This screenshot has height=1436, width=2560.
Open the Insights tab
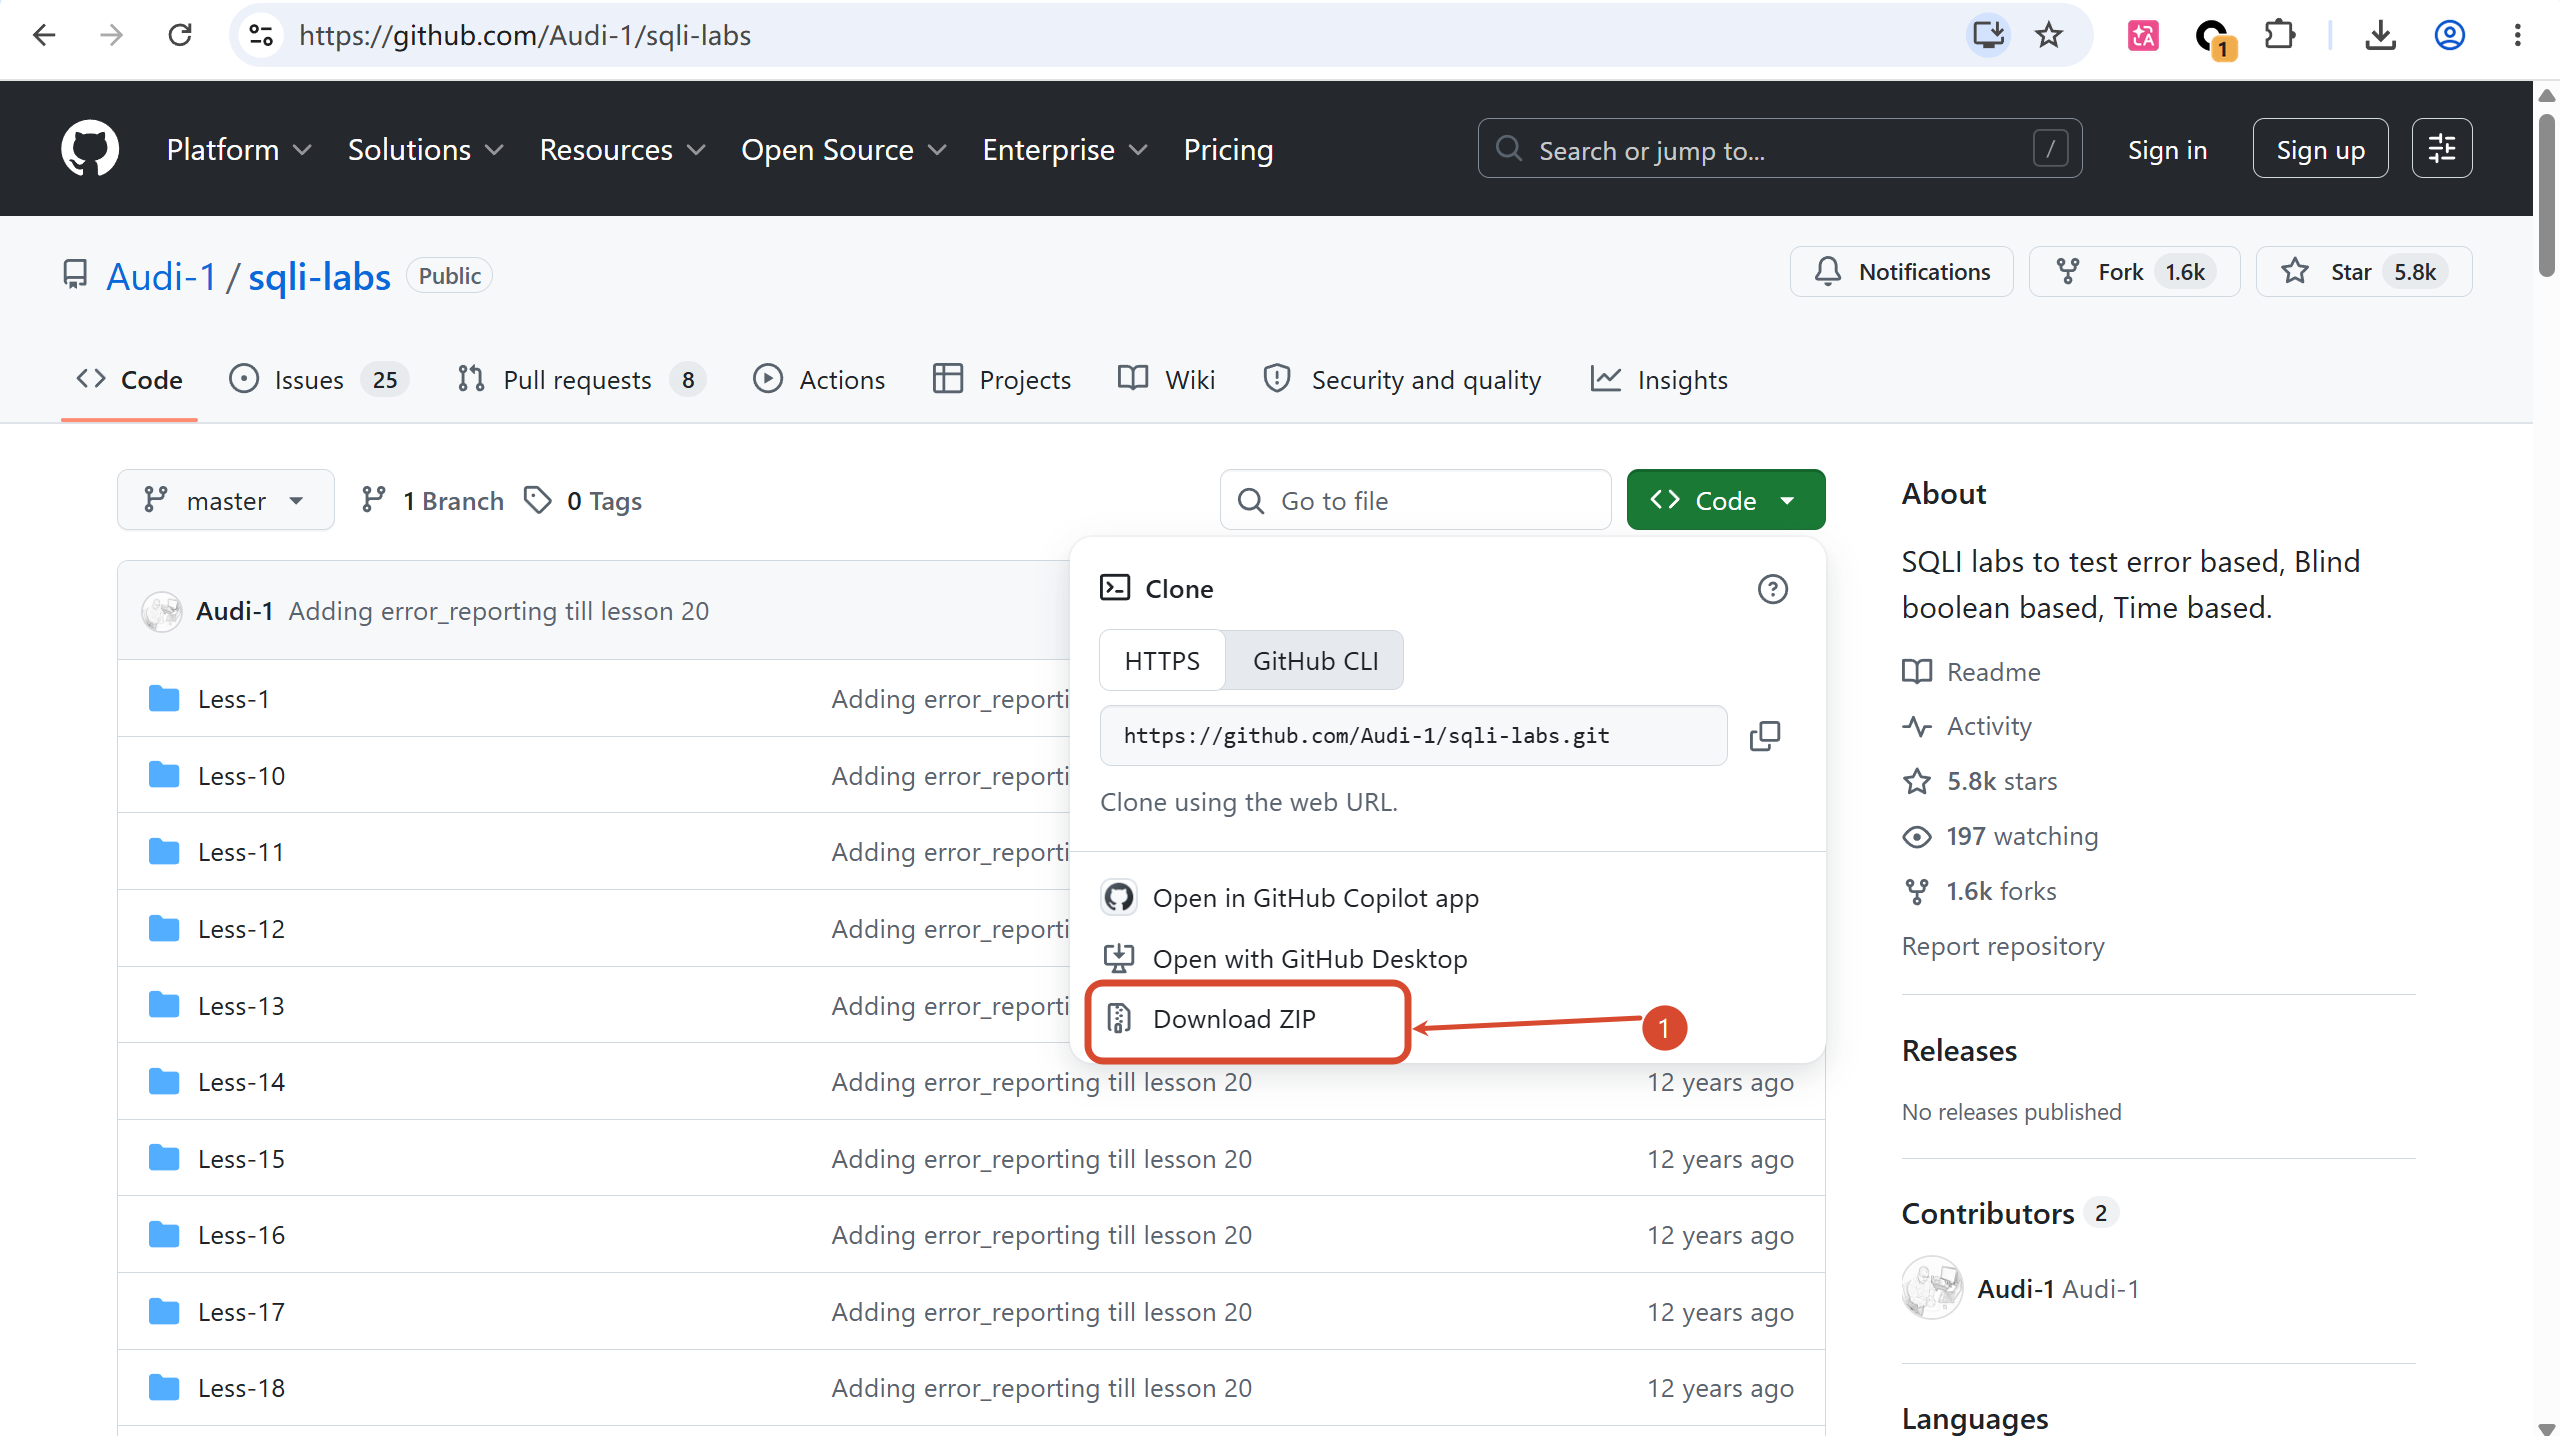click(x=1659, y=380)
